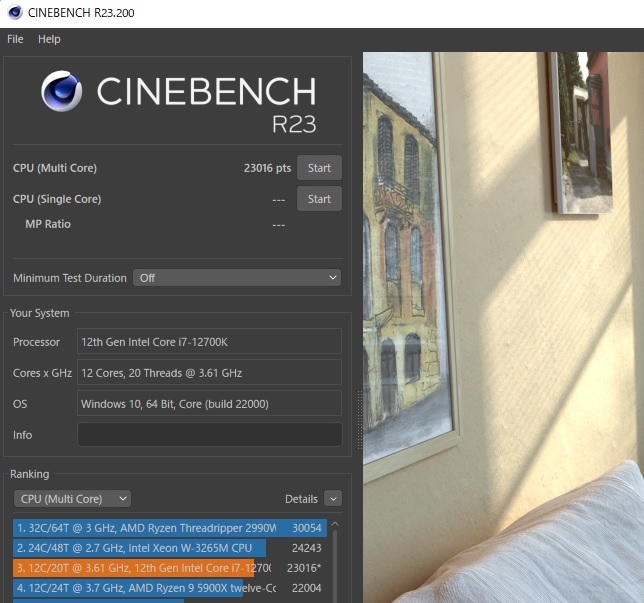This screenshot has height=603, width=644.
Task: Select the Intel Xeon W-3265M ranking row
Action: click(170, 548)
